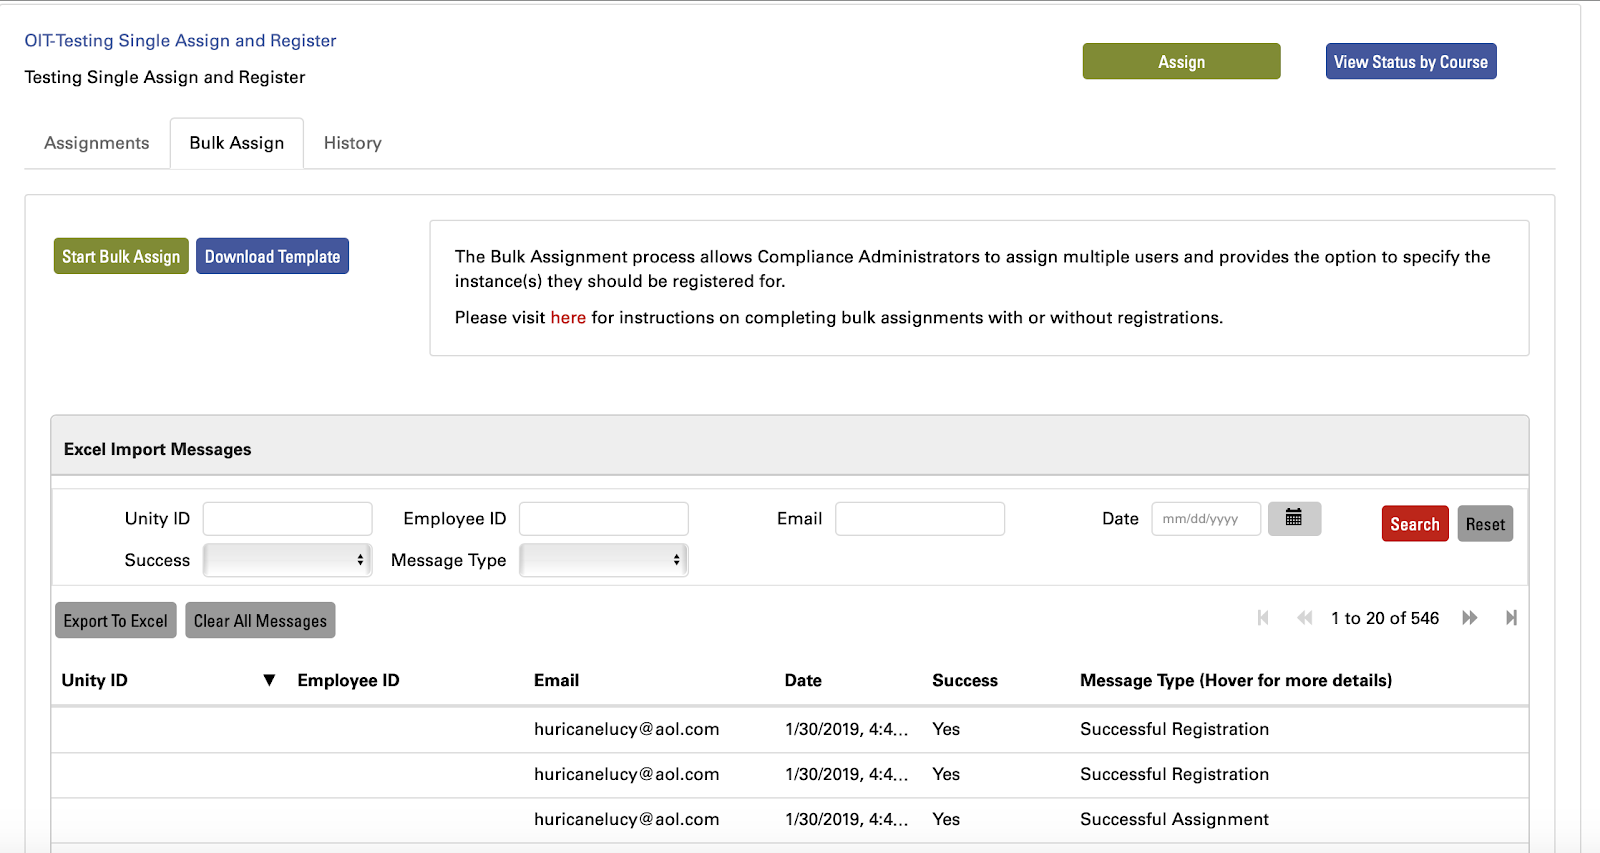Viewport: 1600px width, 853px height.
Task: Click the date in the Successful Assignment row
Action: pyautogui.click(x=847, y=819)
